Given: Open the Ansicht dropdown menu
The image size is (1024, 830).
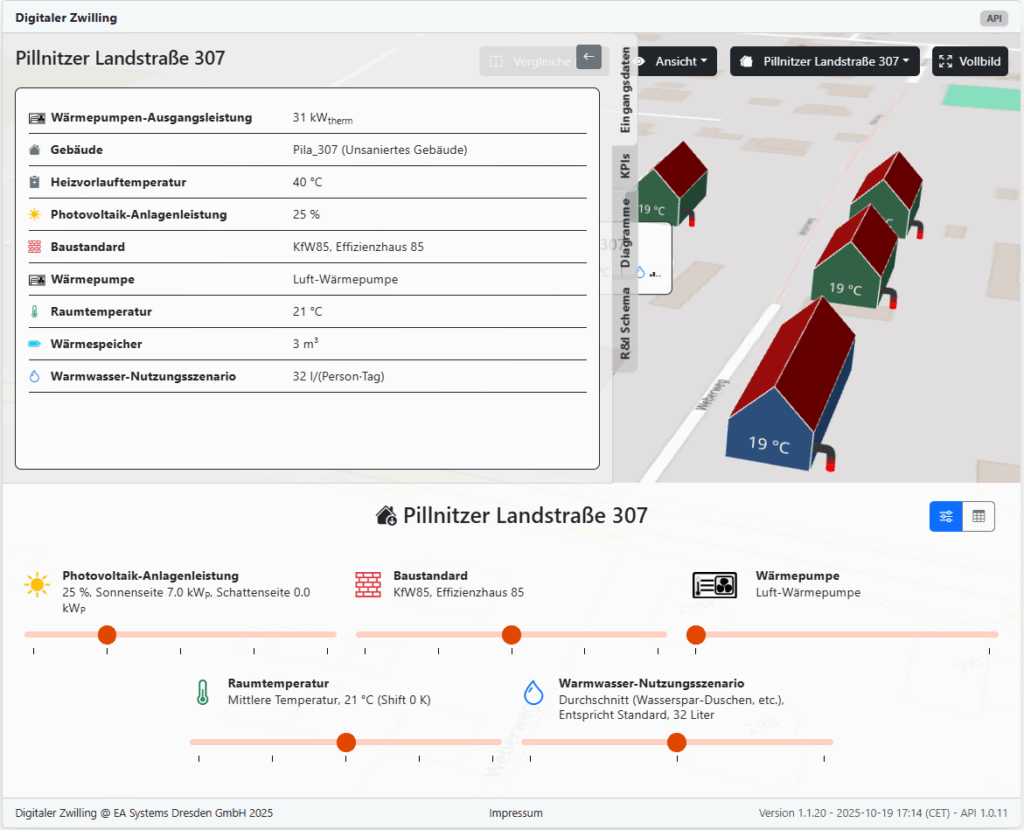Looking at the screenshot, I should click(676, 61).
